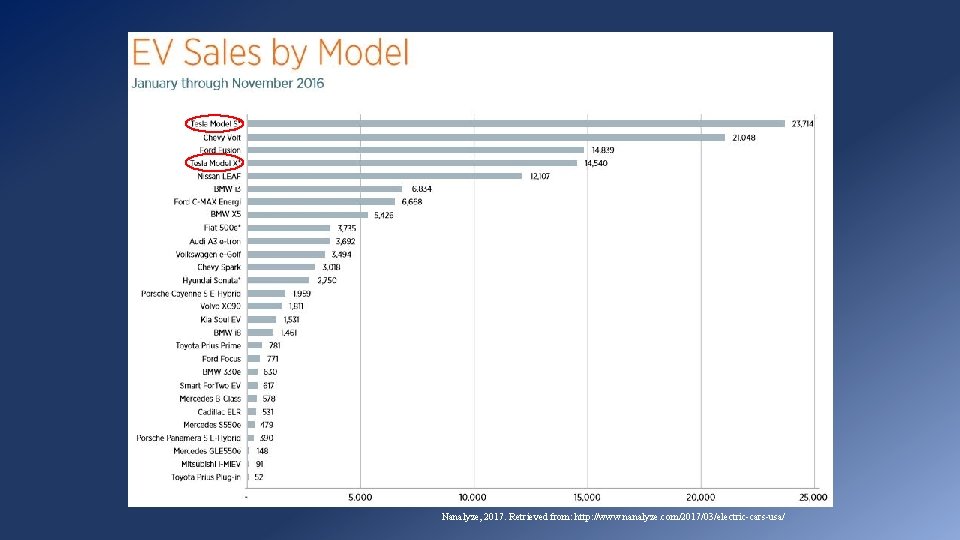
Task: Select the 'Nissan LEAF' row label
Action: (x=219, y=176)
